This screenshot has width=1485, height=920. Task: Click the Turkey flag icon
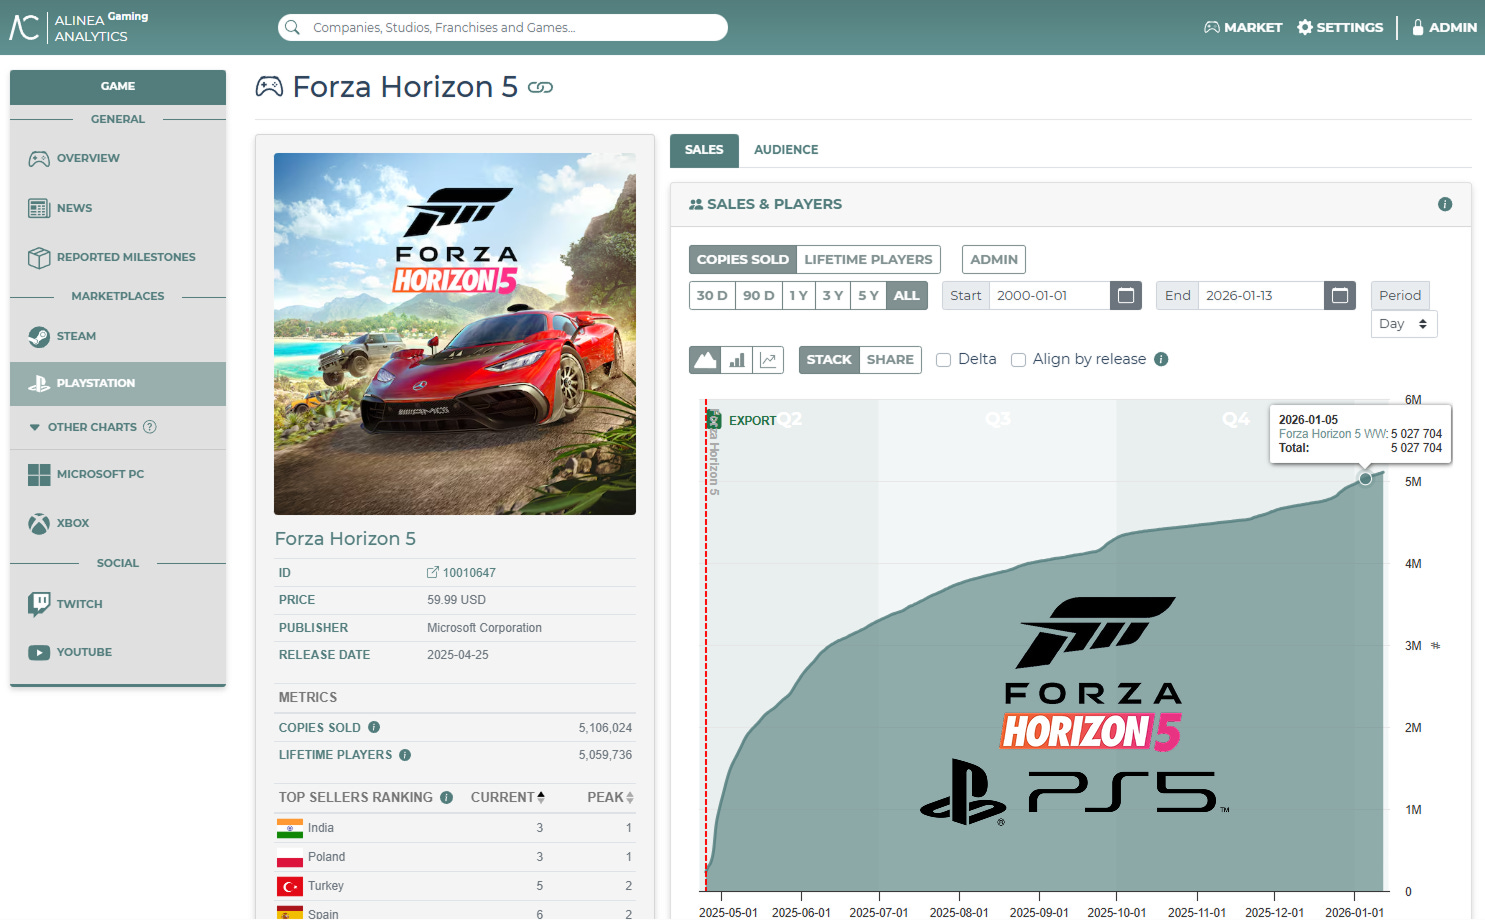[x=290, y=886]
